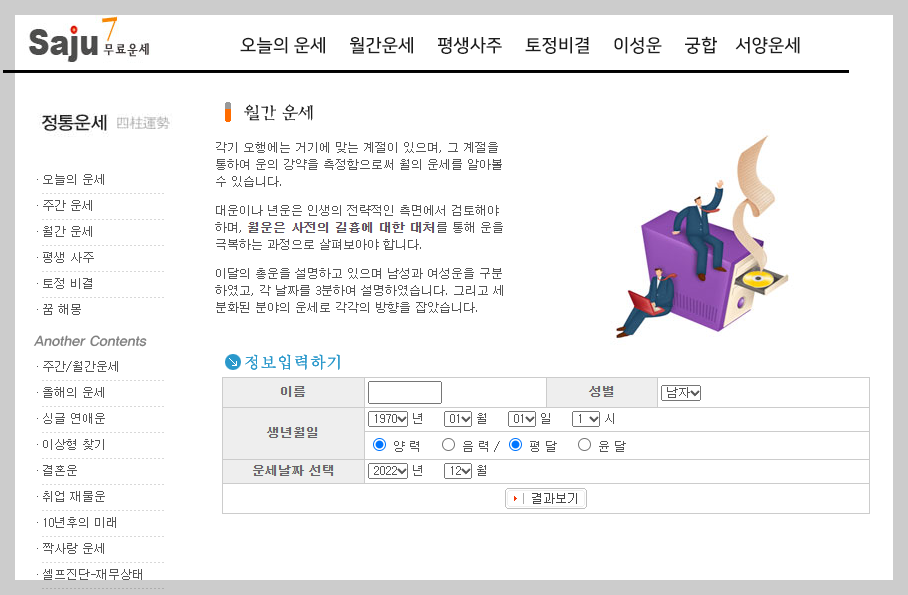Click the 정통운세 sidebar heading
Viewport: 908px width, 595px height.
pos(74,123)
